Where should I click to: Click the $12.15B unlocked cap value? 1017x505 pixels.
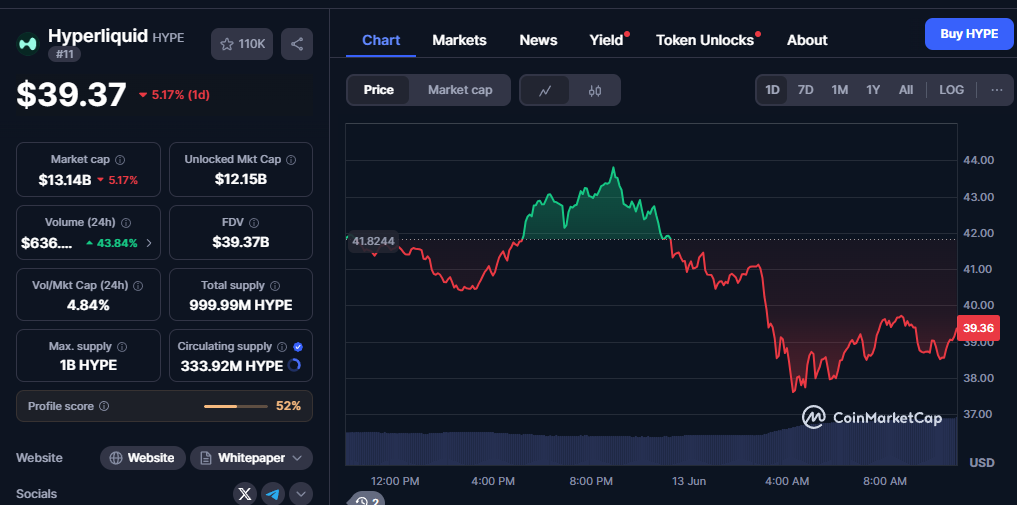point(241,179)
